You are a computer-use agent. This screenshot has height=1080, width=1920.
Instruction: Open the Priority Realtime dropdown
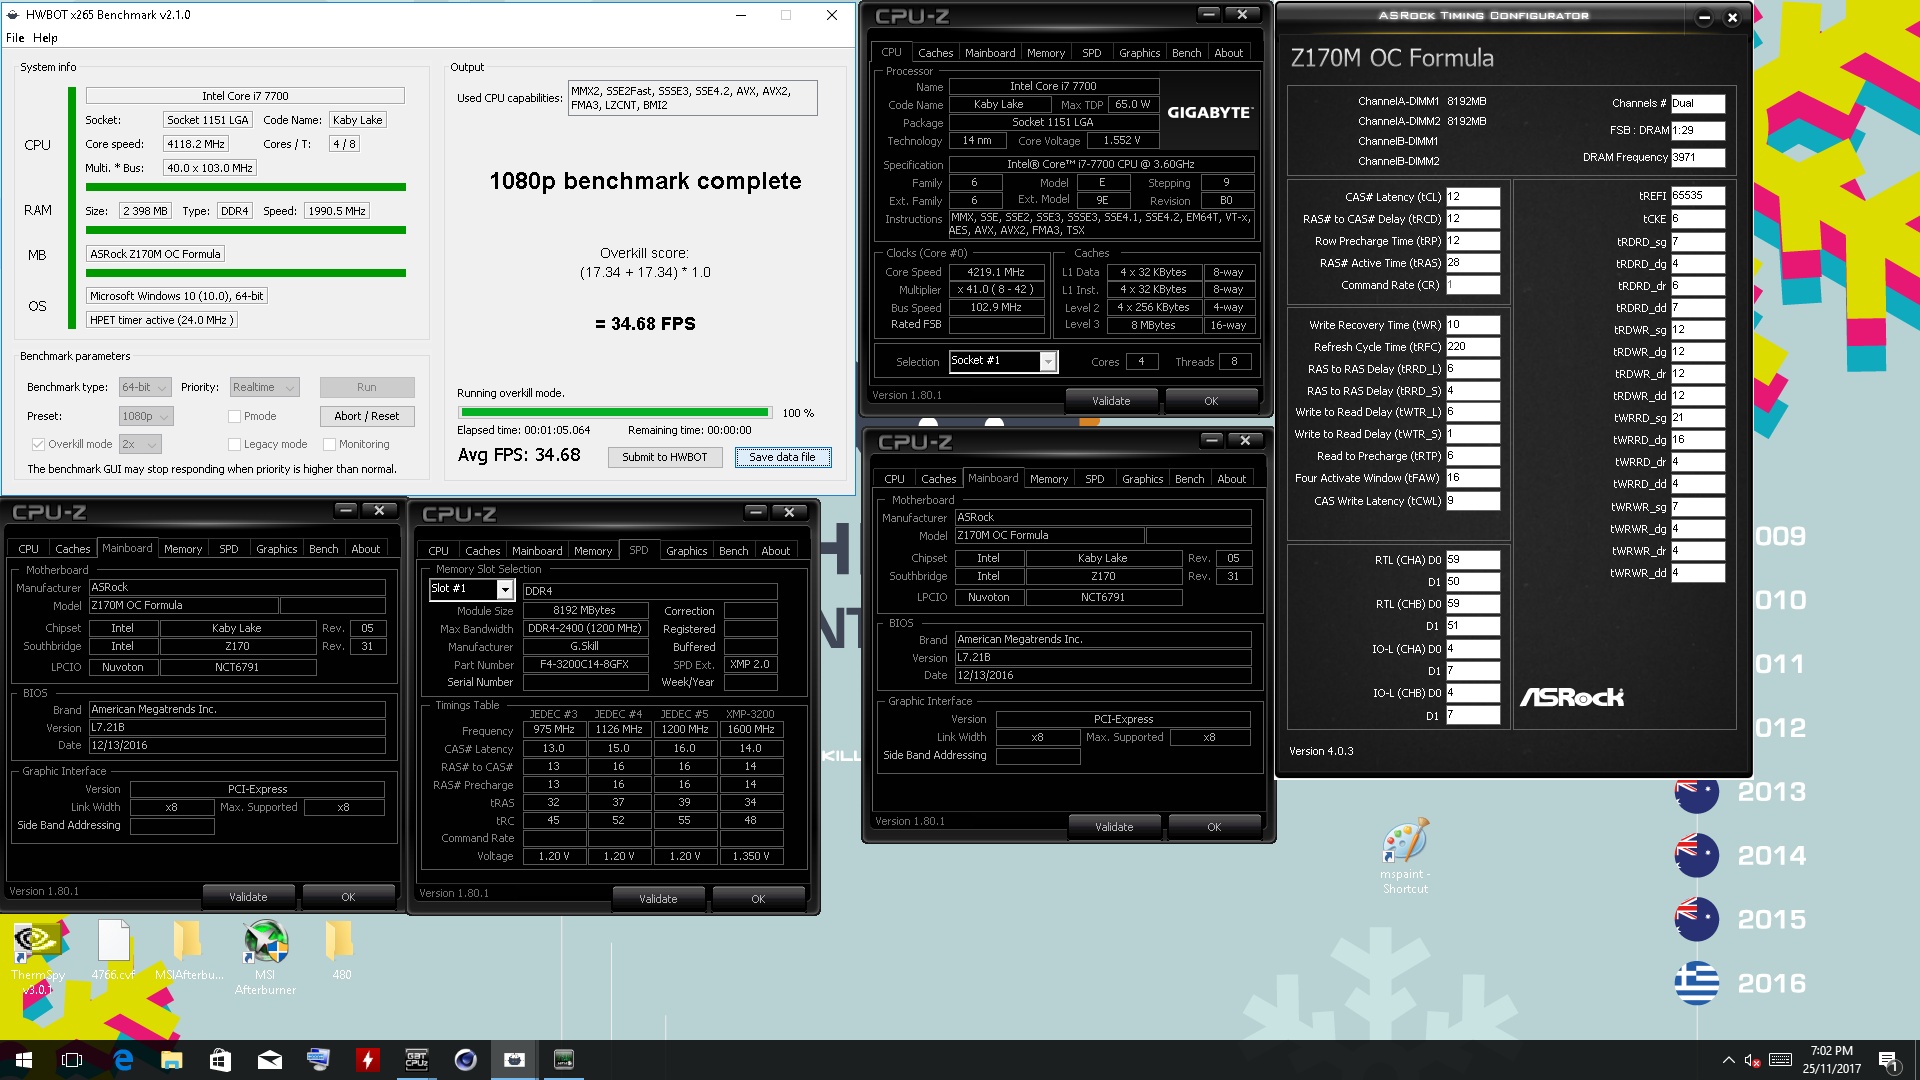264,387
